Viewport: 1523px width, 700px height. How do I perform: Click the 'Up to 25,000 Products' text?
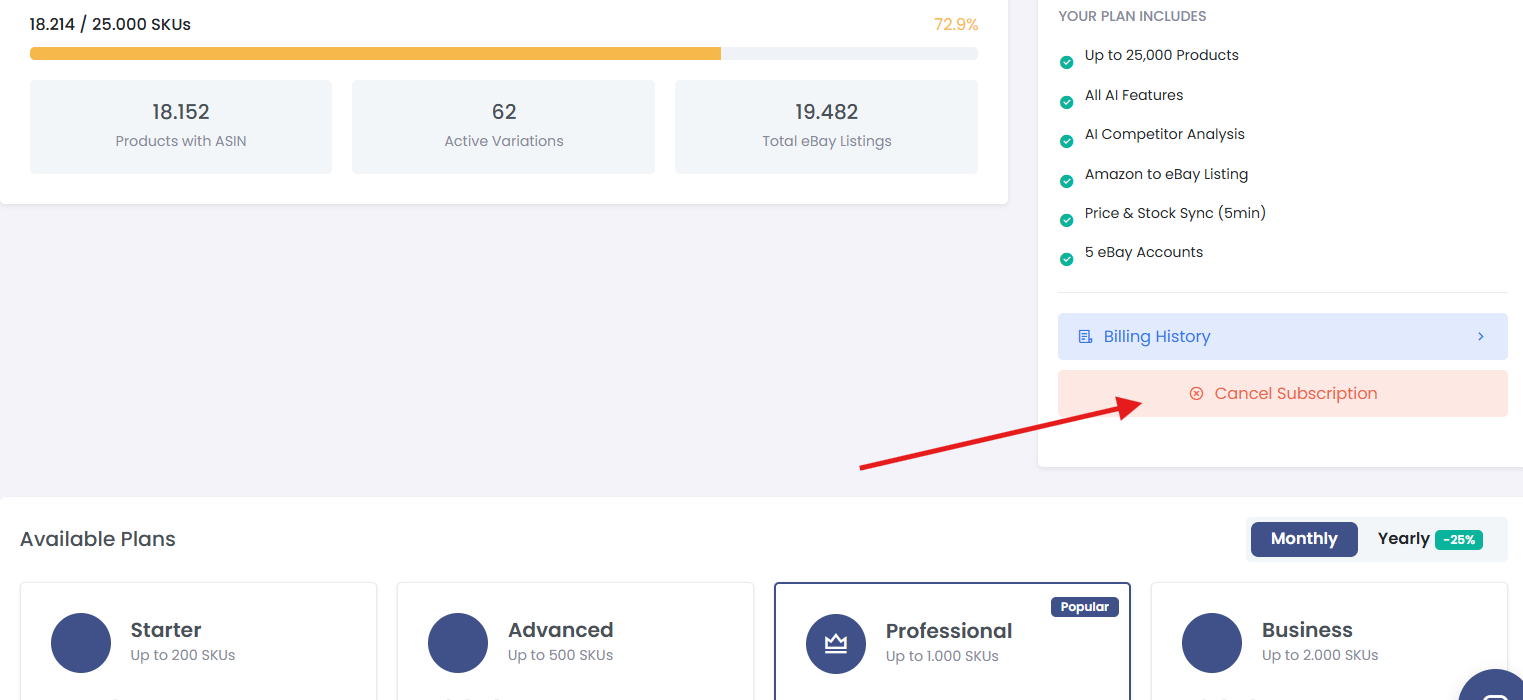pyautogui.click(x=1162, y=55)
